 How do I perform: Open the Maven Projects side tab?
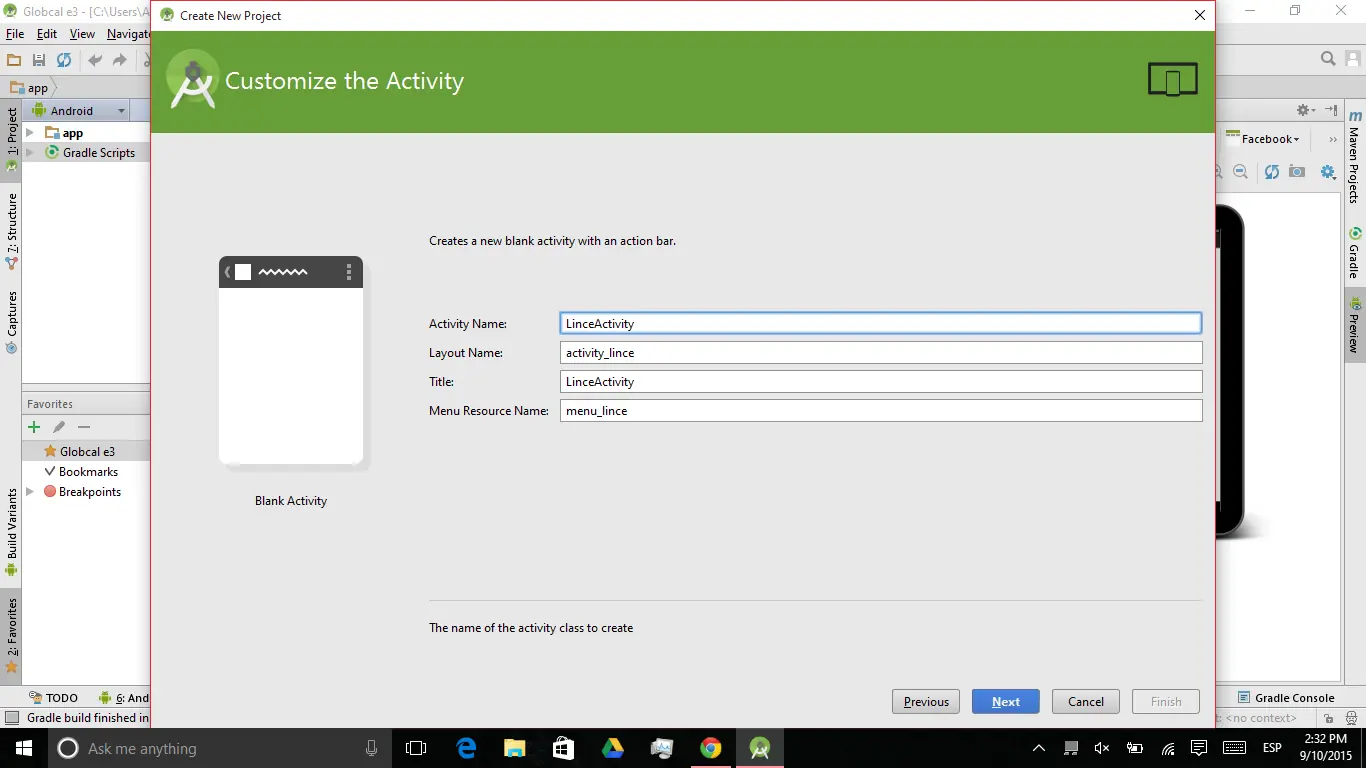(1355, 156)
